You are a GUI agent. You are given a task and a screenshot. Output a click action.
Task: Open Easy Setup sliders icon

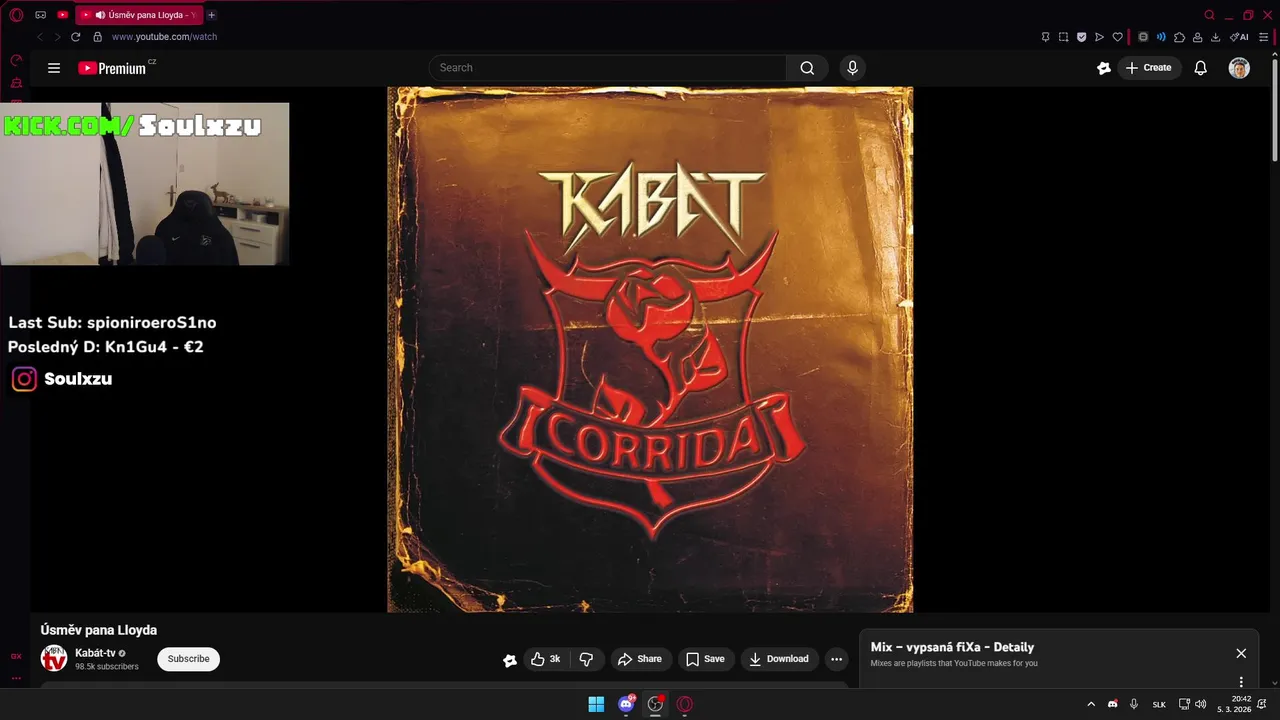(1264, 37)
